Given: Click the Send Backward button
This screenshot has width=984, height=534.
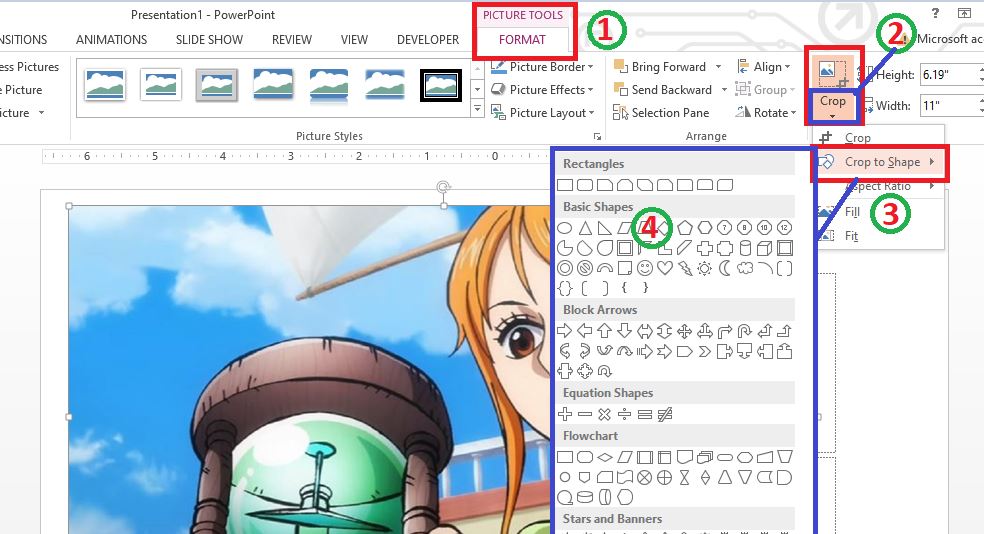Looking at the screenshot, I should pyautogui.click(x=662, y=90).
